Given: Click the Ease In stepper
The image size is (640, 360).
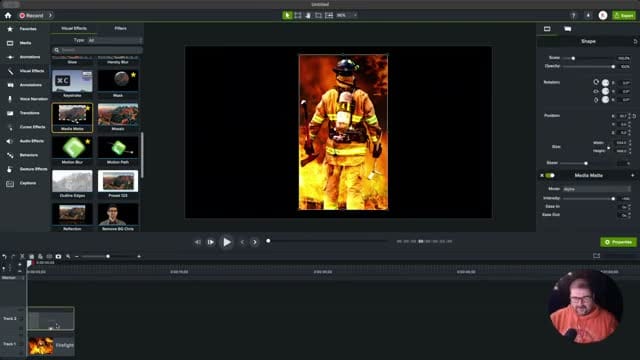Looking at the screenshot, I should (629, 207).
